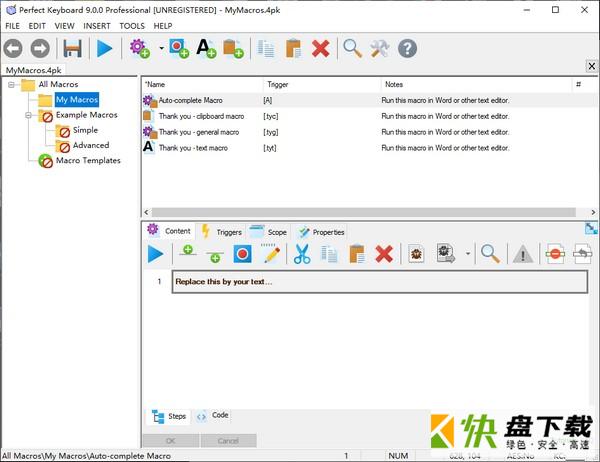Select the My Macros folder
This screenshot has height=462, width=600.
point(77,100)
